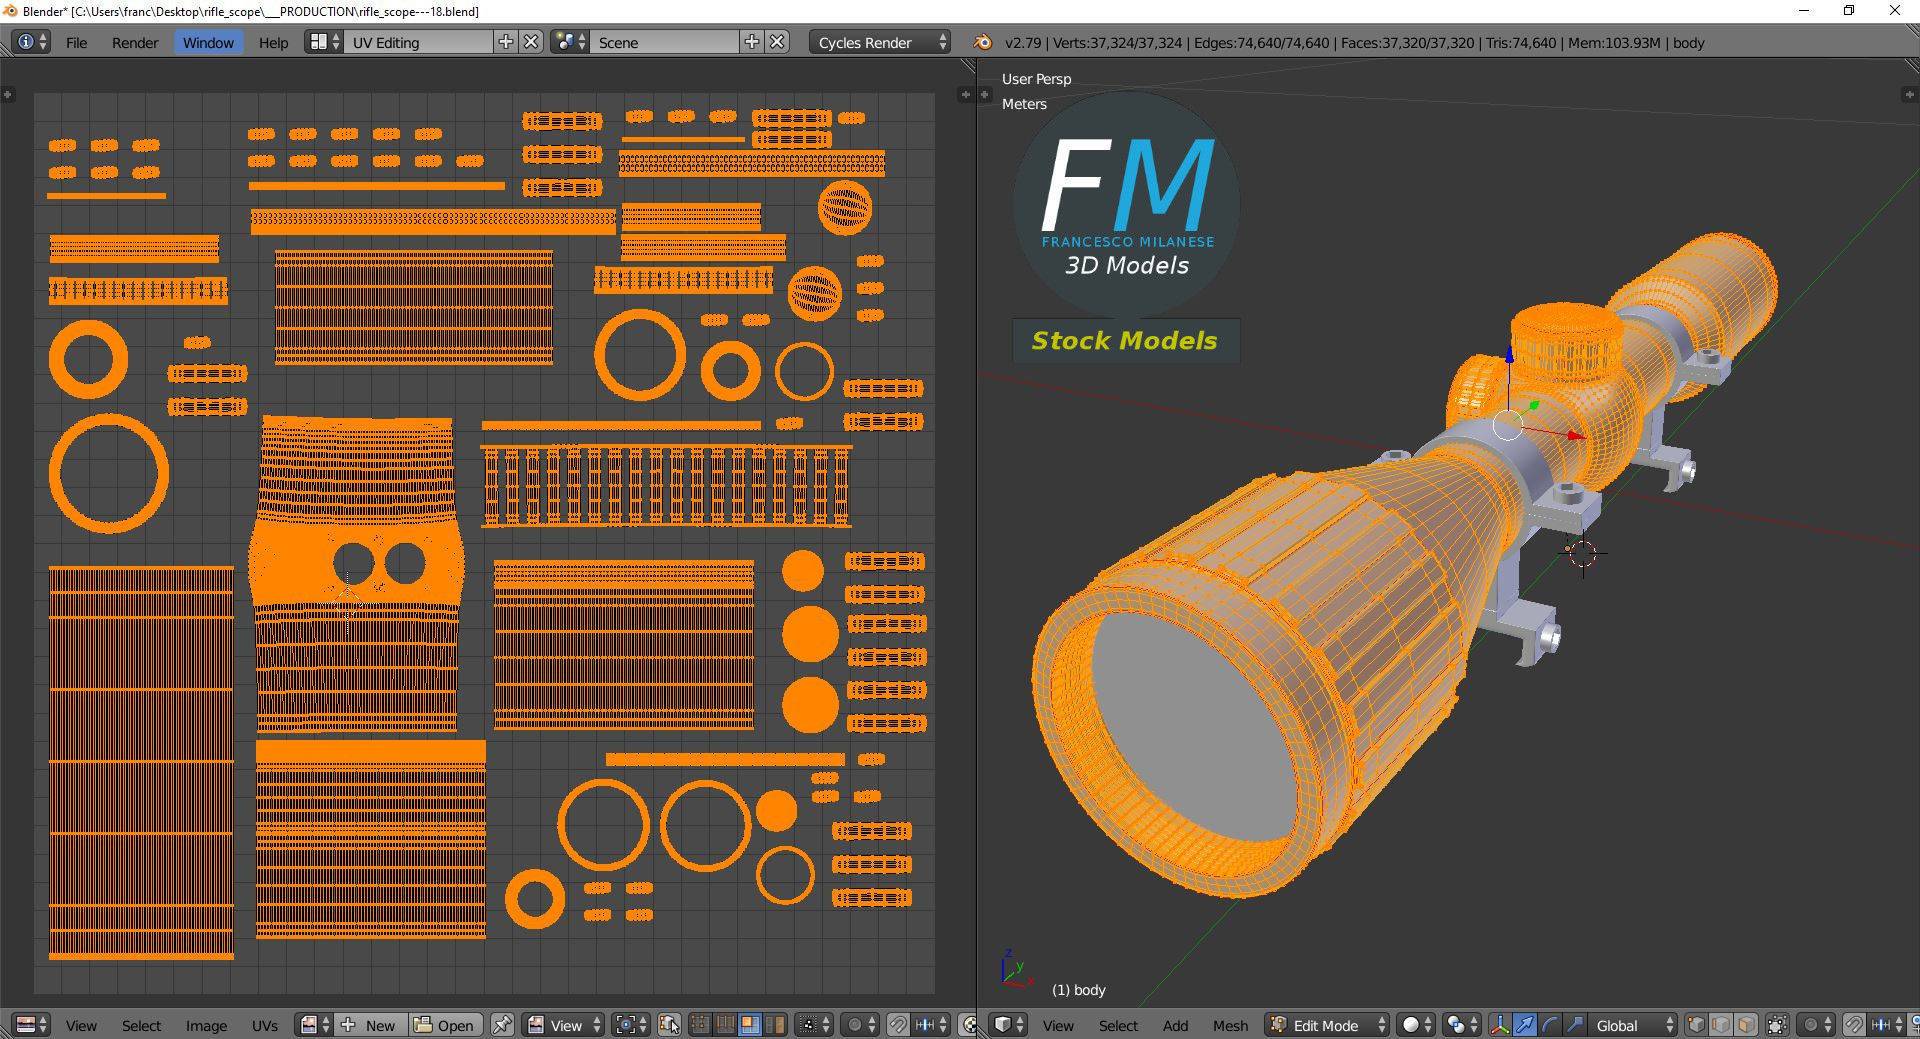
Task: Open the Render menu
Action: (135, 42)
